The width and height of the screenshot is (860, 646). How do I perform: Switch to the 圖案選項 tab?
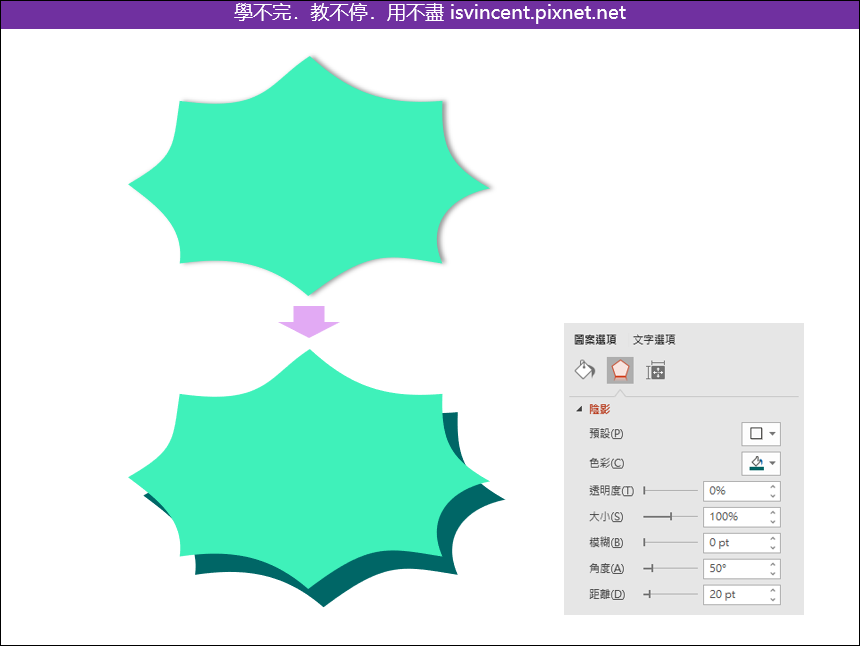(595, 339)
